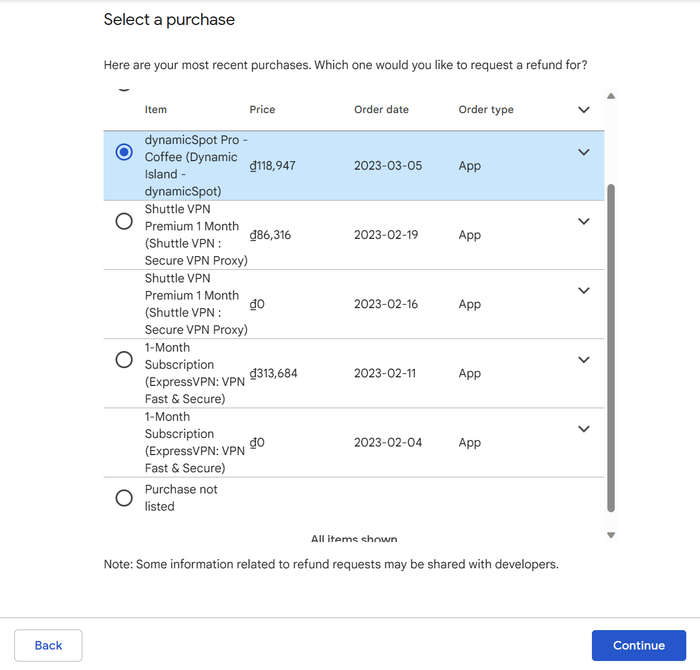
Task: Click the Price column header
Action: [262, 109]
